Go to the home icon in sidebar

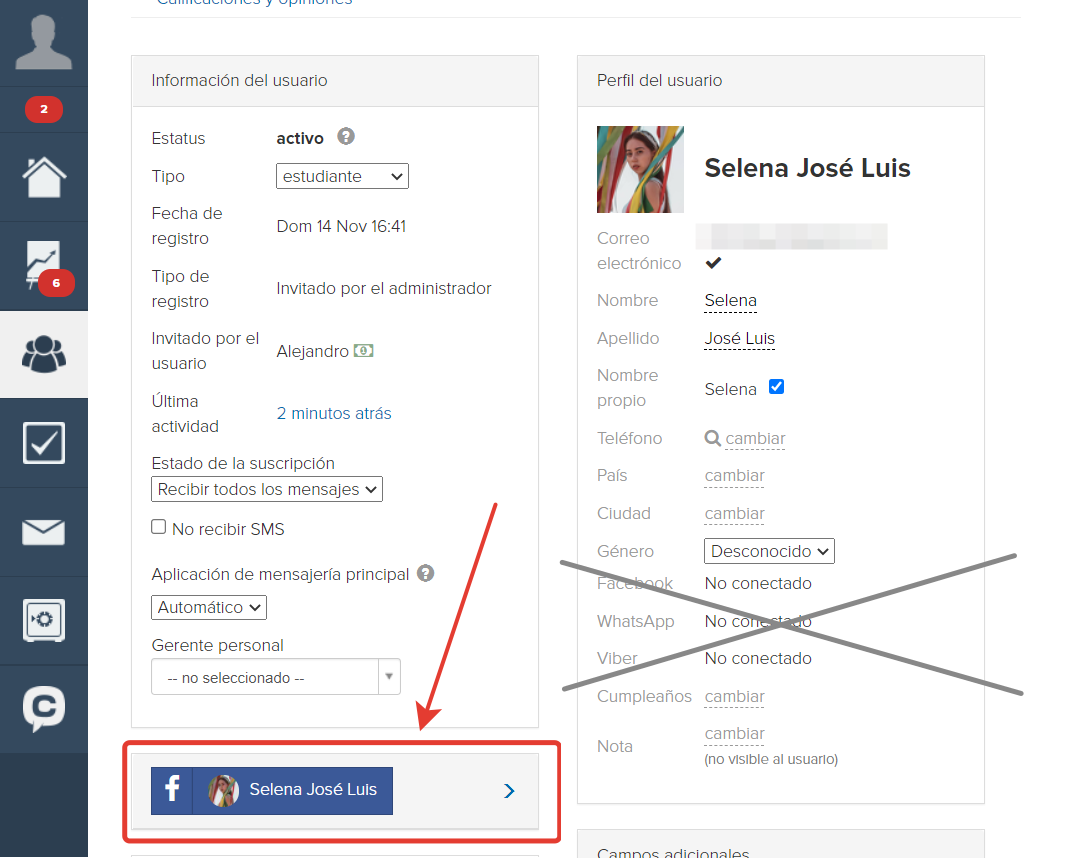[x=44, y=177]
